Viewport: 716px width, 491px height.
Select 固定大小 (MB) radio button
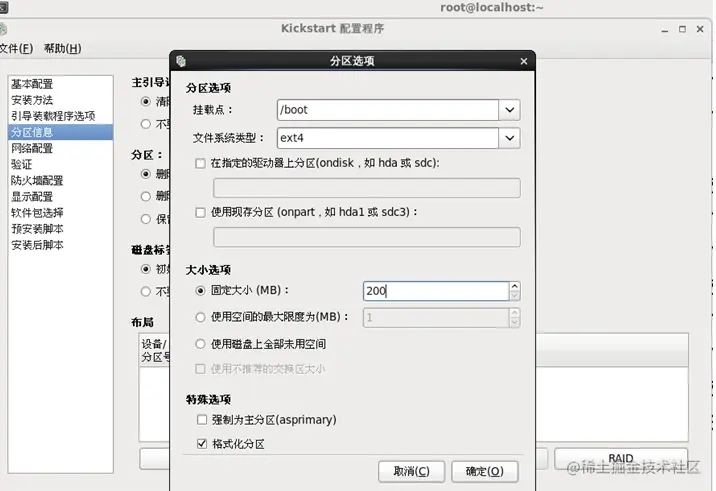200,290
